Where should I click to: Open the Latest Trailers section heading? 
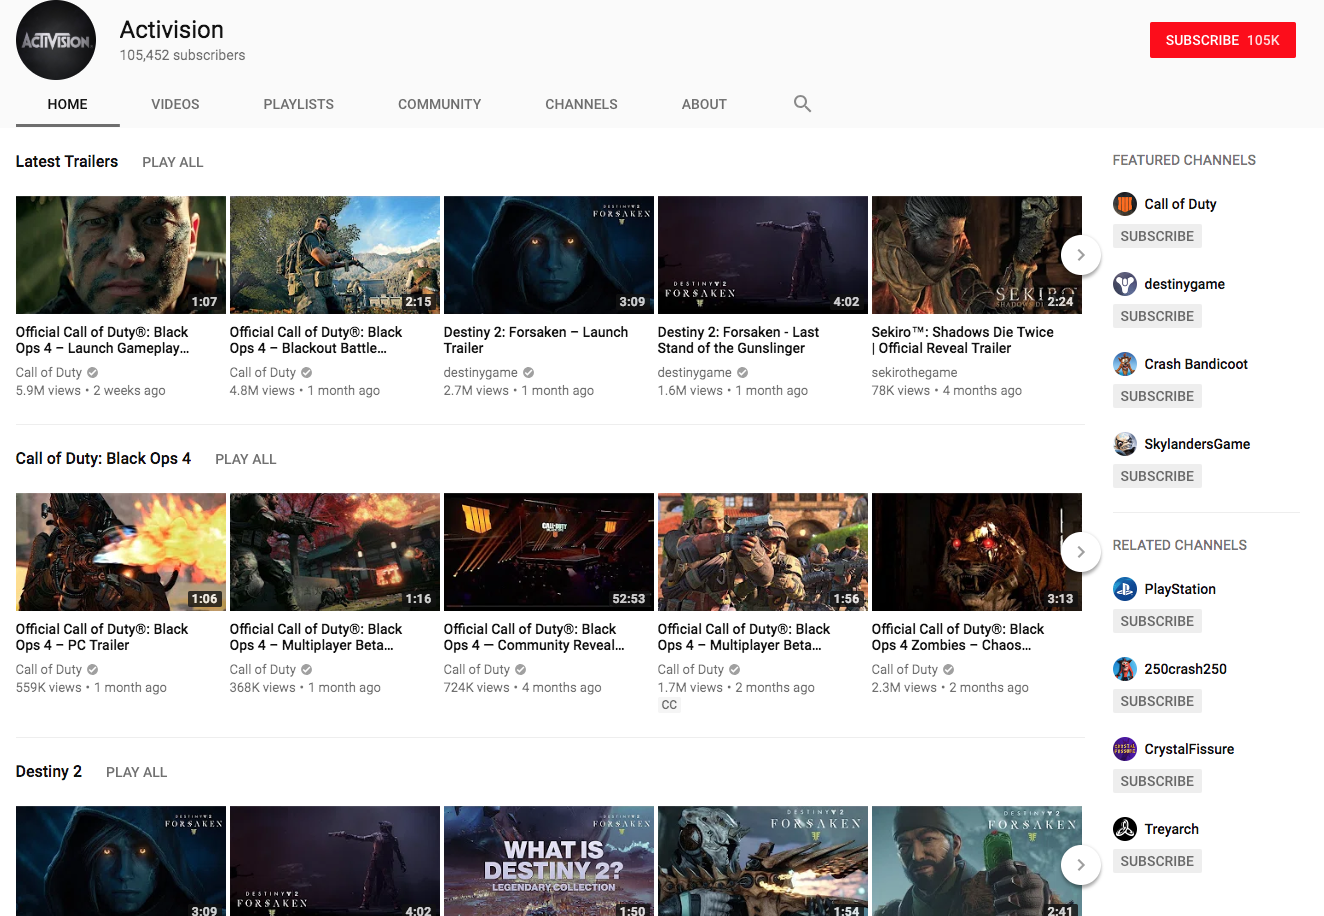click(x=67, y=161)
